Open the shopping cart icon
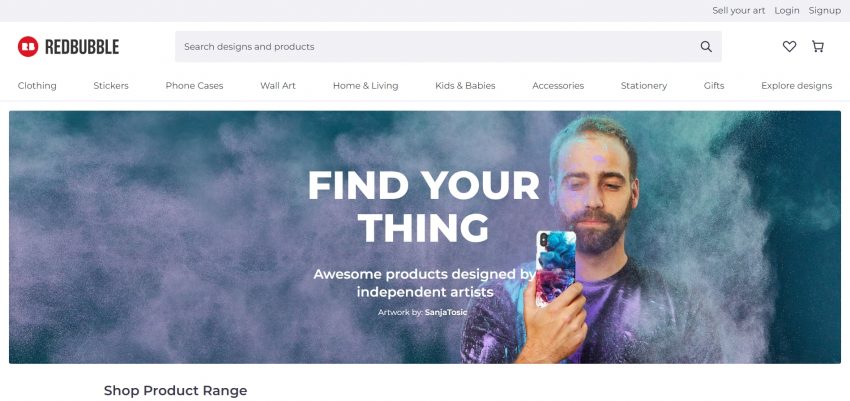 pyautogui.click(x=817, y=47)
